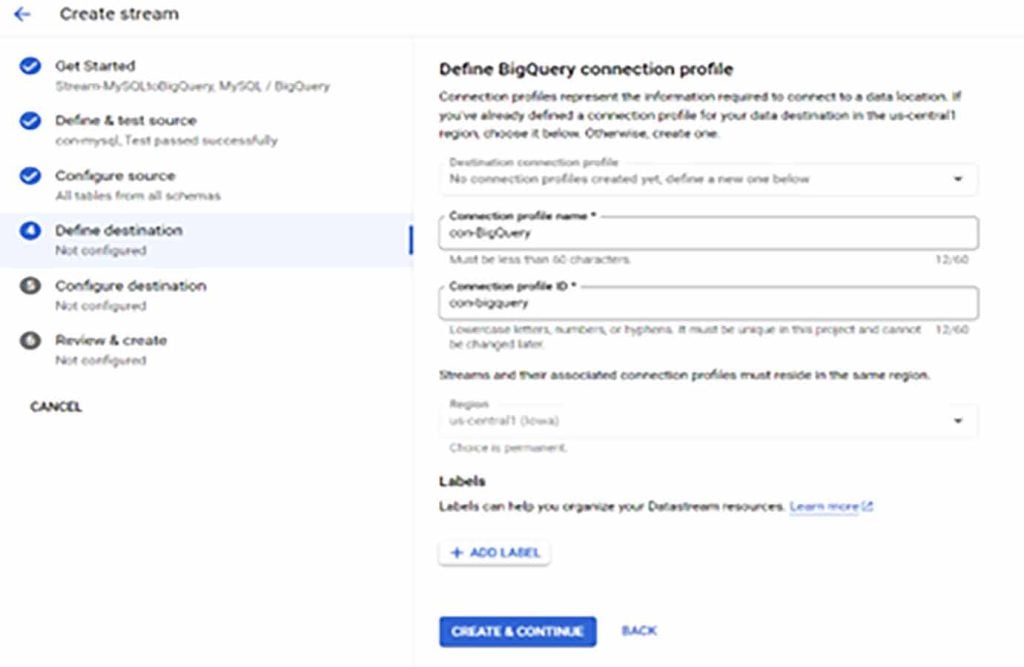This screenshot has height=667, width=1024.
Task: Focus the Connection profile ID field
Action: (x=708, y=303)
